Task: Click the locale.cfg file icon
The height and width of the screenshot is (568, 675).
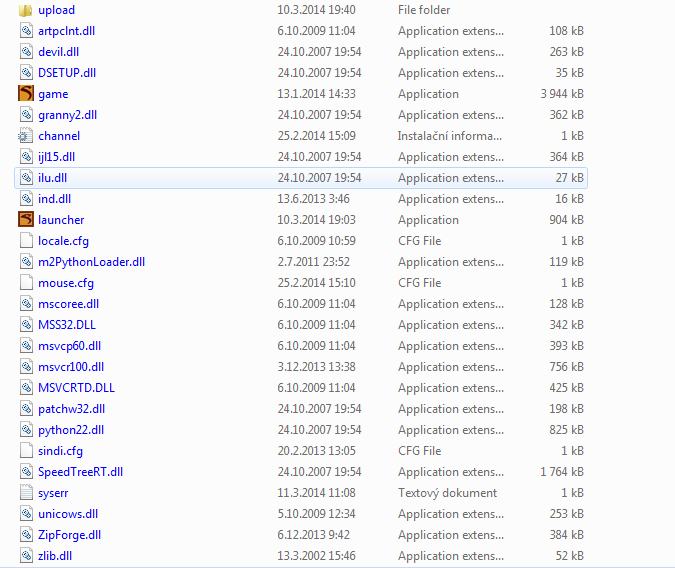Action: (27, 241)
